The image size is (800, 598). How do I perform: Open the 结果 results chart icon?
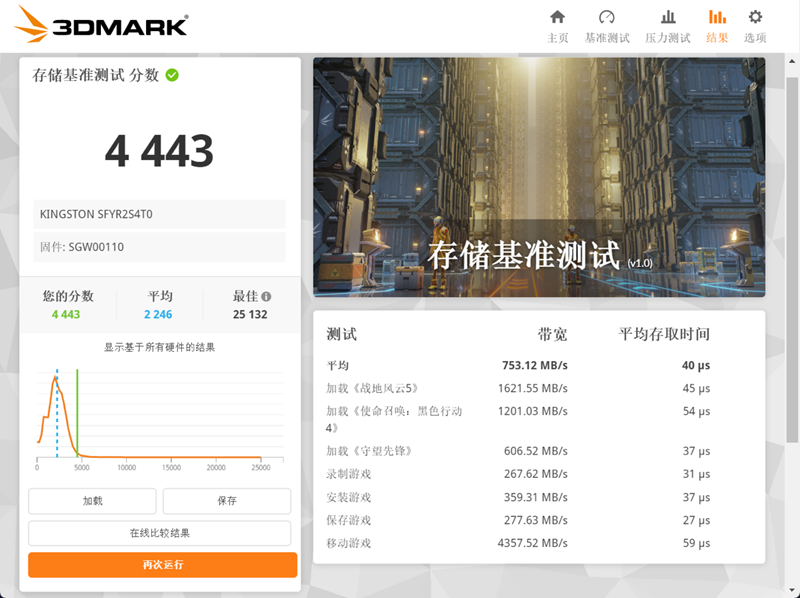[x=717, y=17]
